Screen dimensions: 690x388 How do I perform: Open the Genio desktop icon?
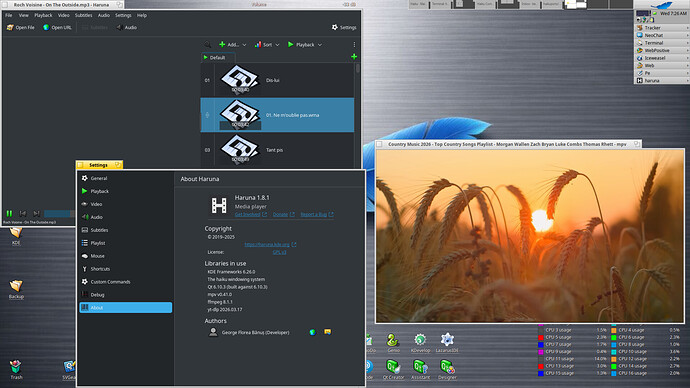[393, 343]
